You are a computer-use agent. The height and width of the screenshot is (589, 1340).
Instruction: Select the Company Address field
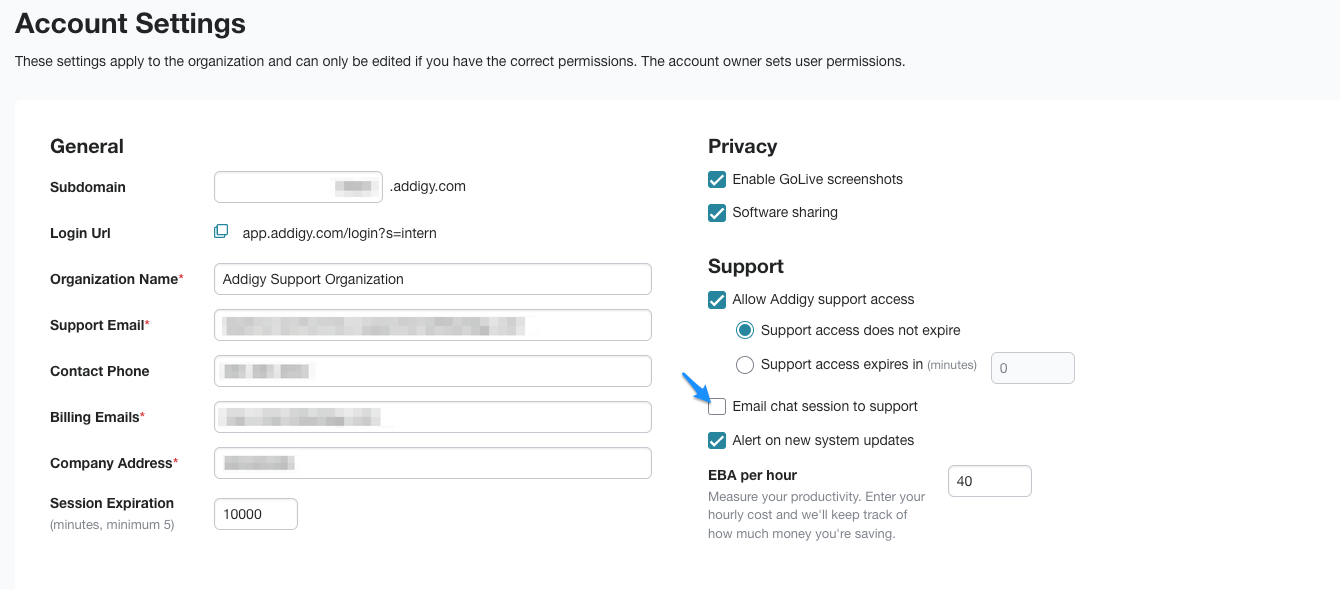click(433, 463)
